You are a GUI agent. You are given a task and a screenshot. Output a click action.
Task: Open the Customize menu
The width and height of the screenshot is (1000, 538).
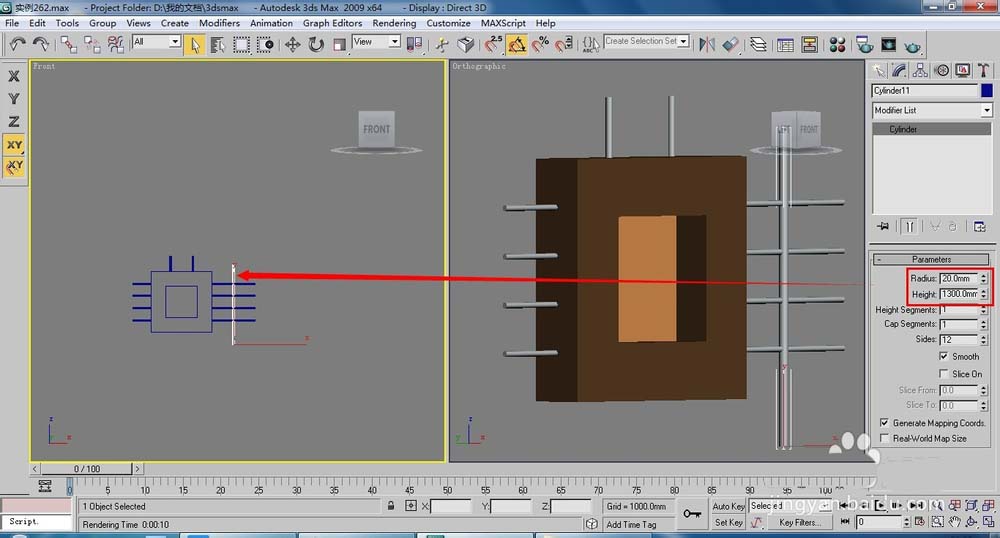448,23
